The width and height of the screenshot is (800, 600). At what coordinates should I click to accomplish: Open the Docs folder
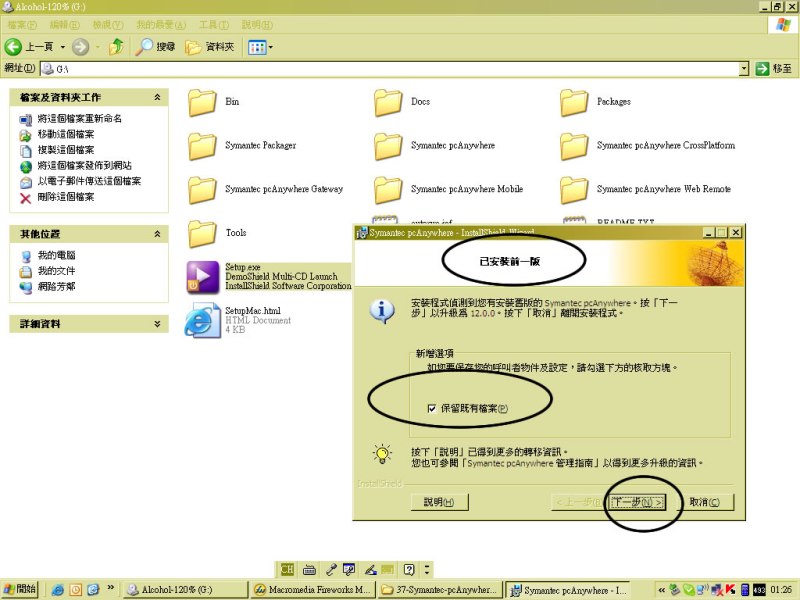click(x=388, y=103)
